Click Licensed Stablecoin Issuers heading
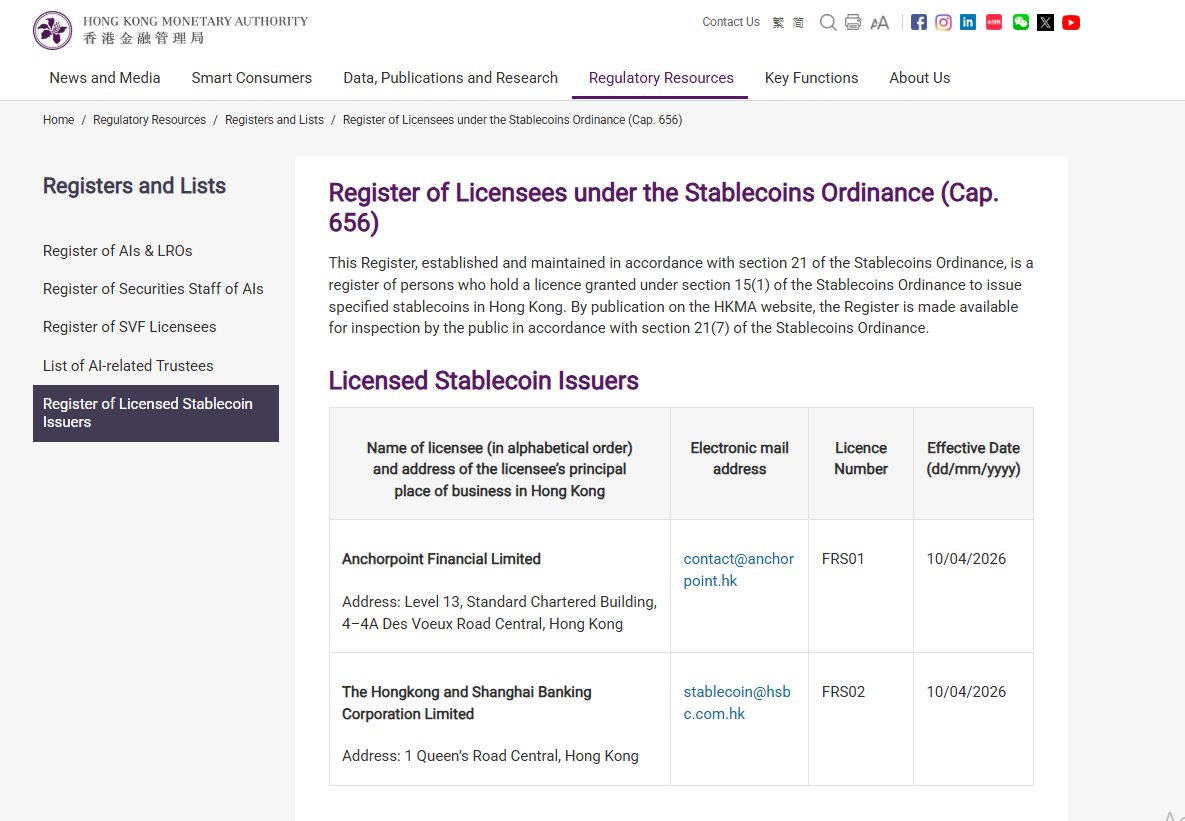The width and height of the screenshot is (1185, 821). (x=484, y=380)
